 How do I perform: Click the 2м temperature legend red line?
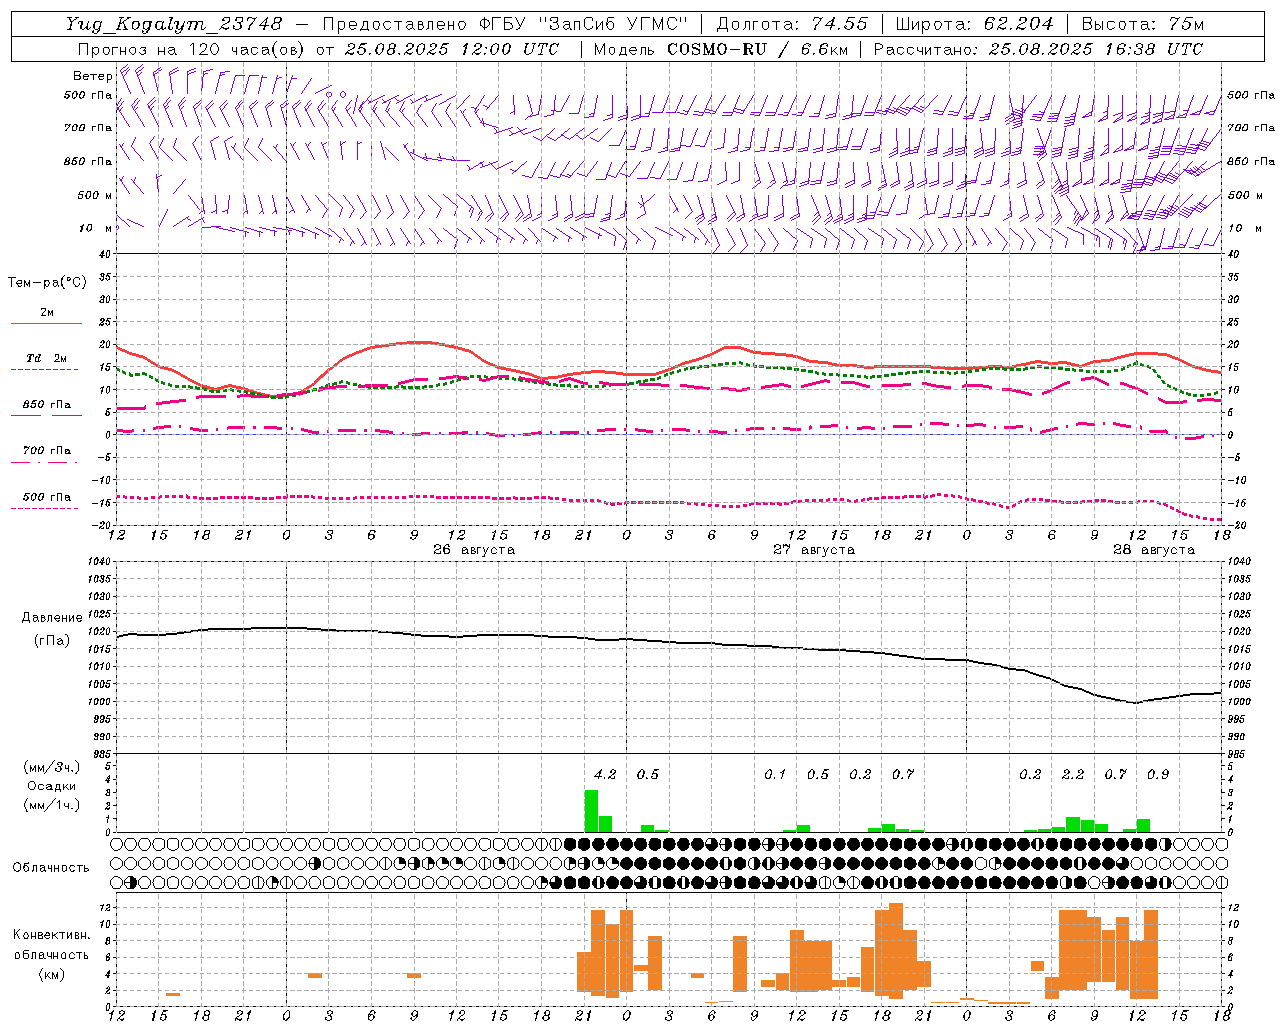point(46,324)
